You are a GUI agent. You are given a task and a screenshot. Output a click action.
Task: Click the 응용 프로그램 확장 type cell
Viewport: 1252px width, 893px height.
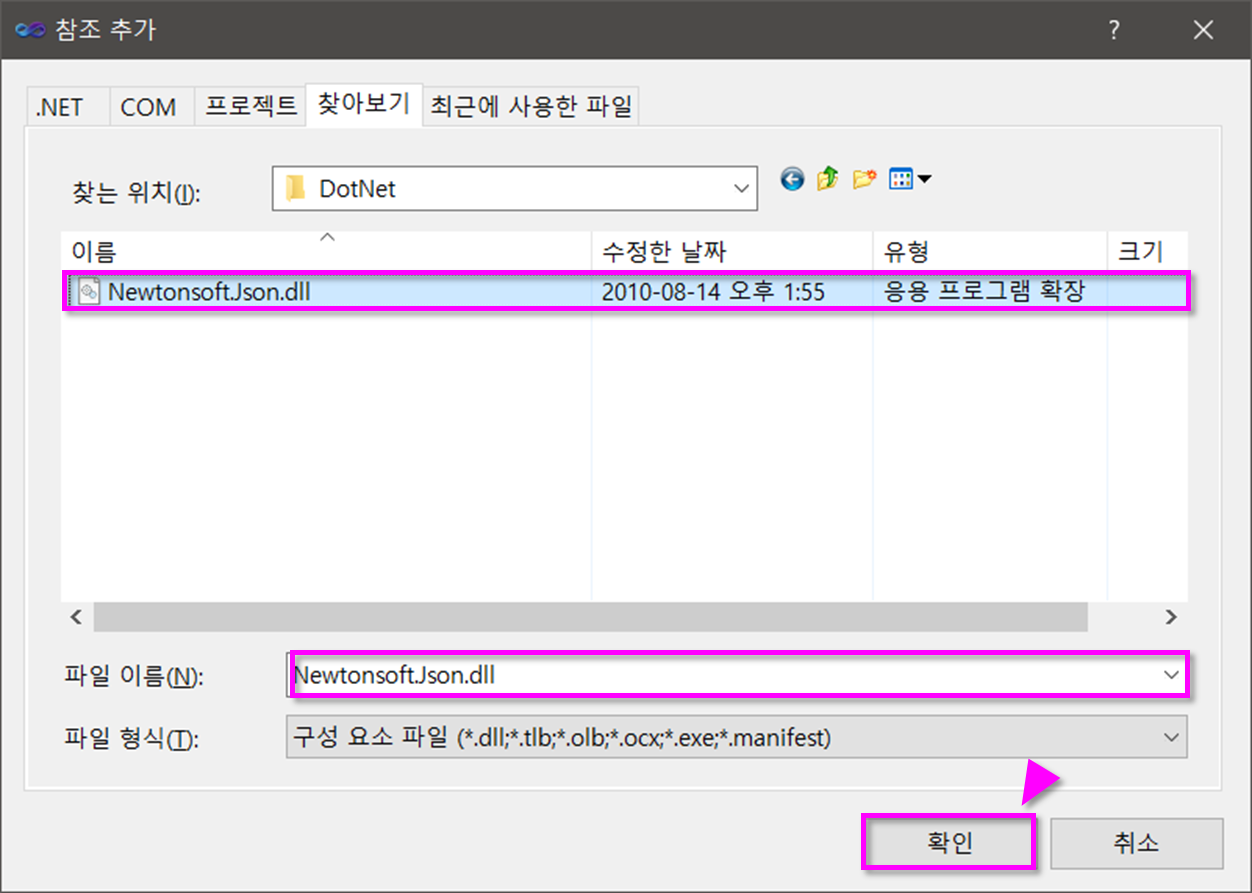985,292
